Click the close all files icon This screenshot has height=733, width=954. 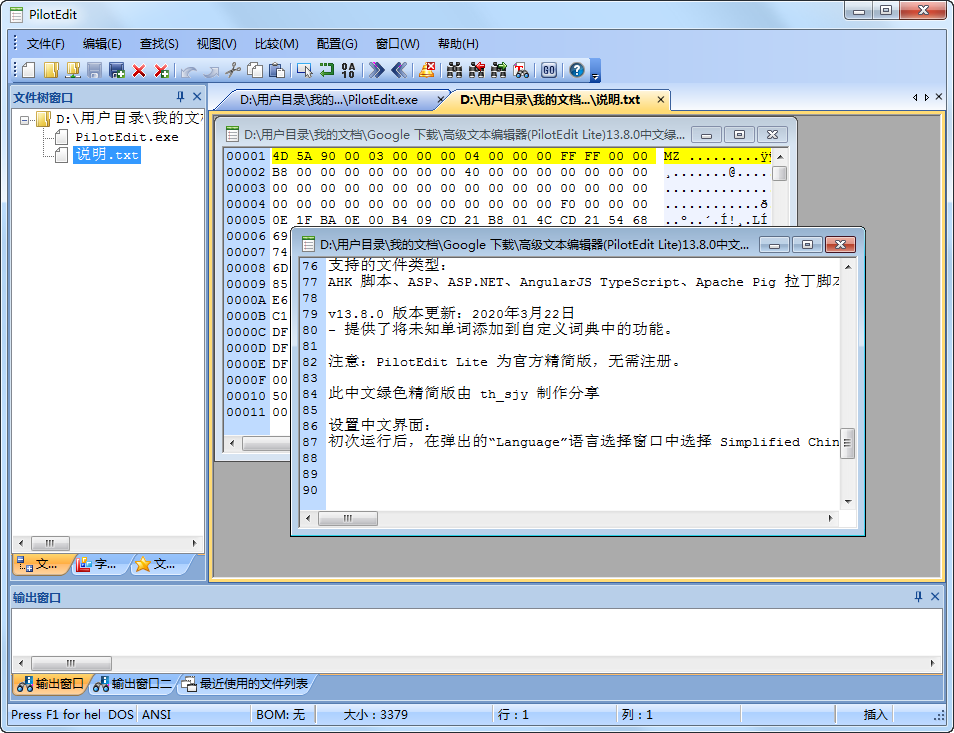tap(161, 71)
